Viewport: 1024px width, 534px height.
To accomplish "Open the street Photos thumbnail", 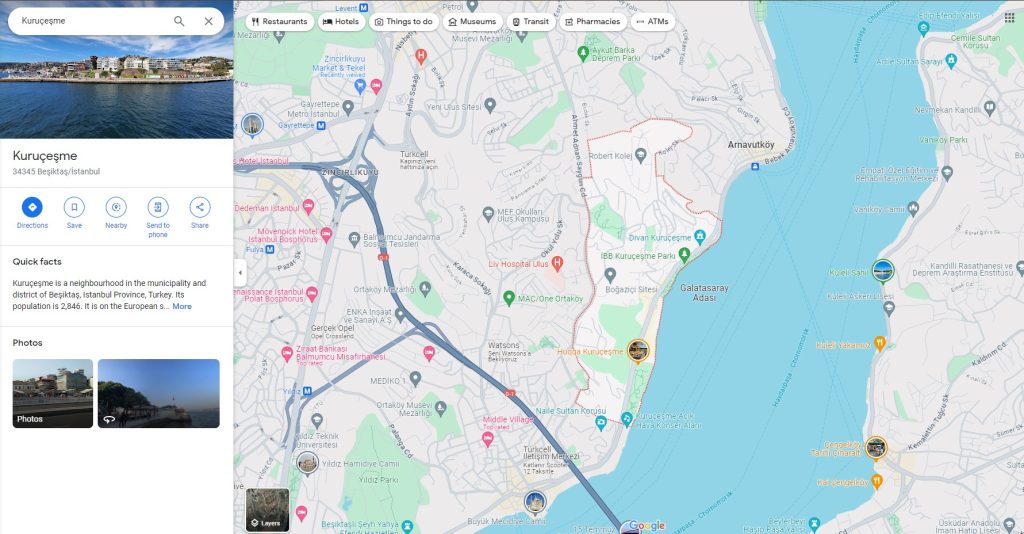I will coord(53,393).
